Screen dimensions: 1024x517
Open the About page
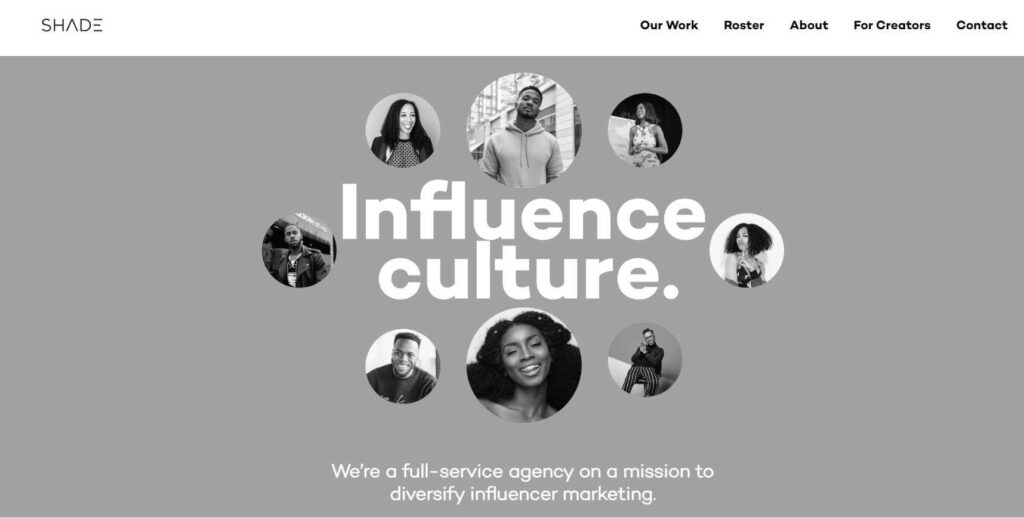pos(808,25)
